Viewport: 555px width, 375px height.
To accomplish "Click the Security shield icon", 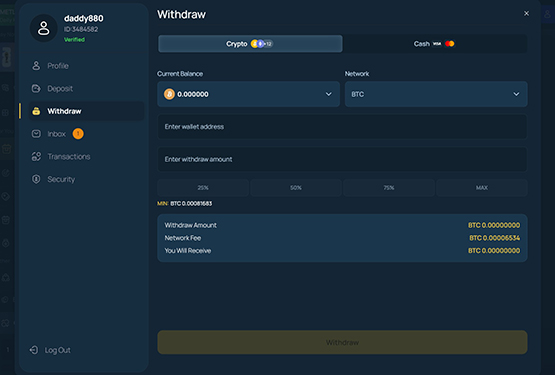I will (36, 179).
